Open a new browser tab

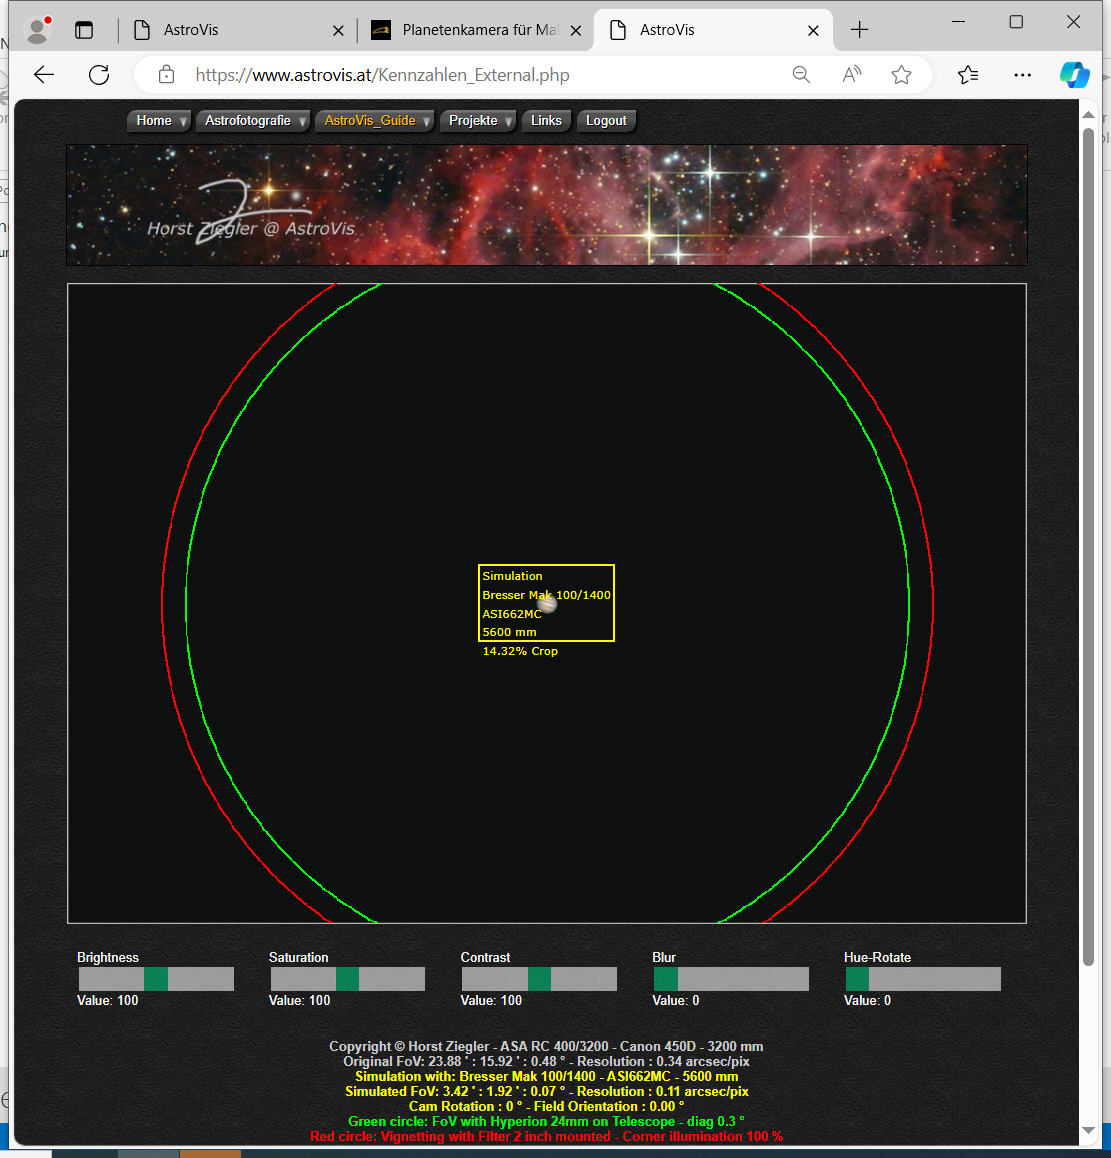(859, 30)
